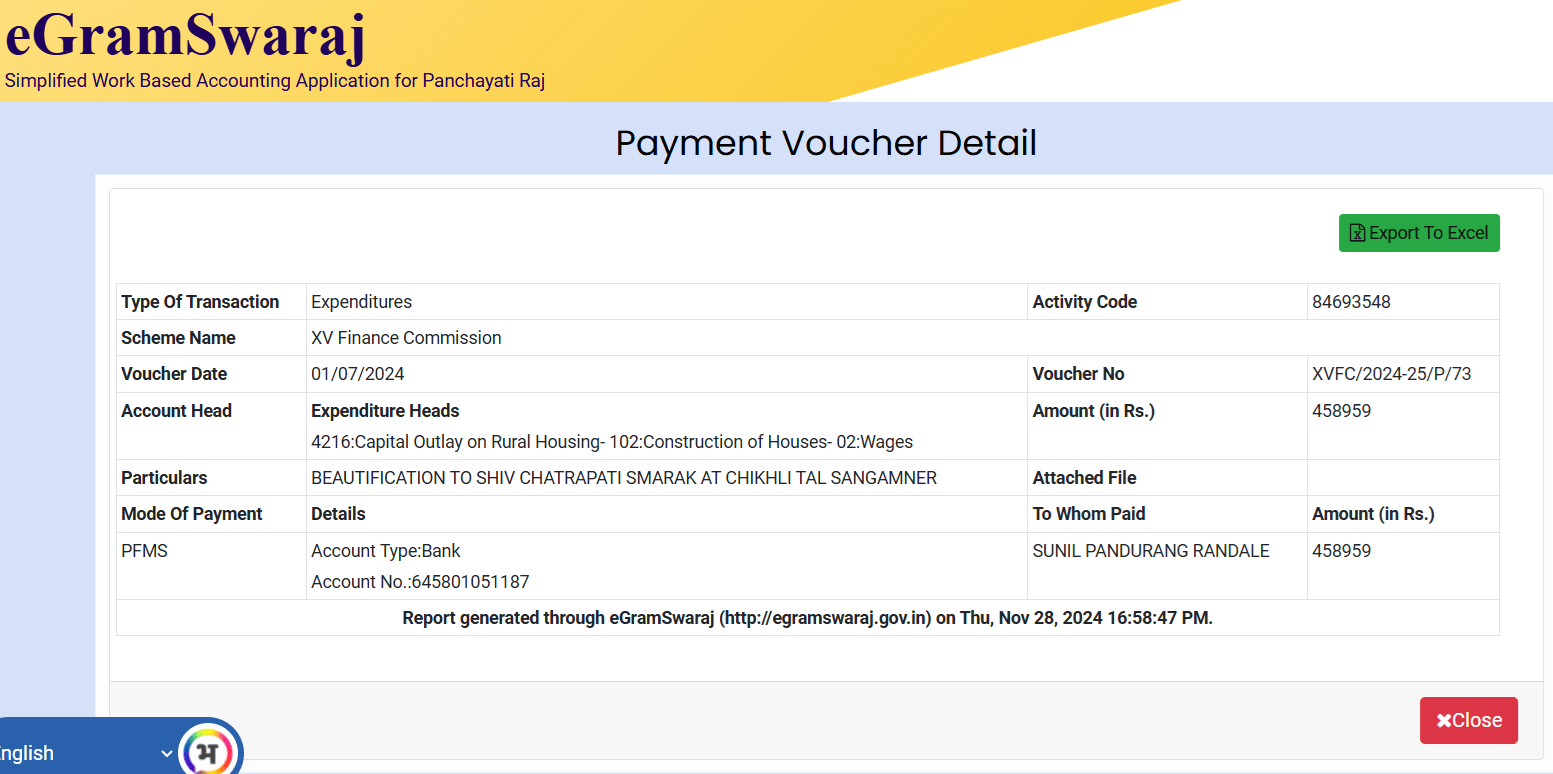This screenshot has height=774, width=1553.
Task: Click the Payment Voucher Detail heading
Action: 826,143
